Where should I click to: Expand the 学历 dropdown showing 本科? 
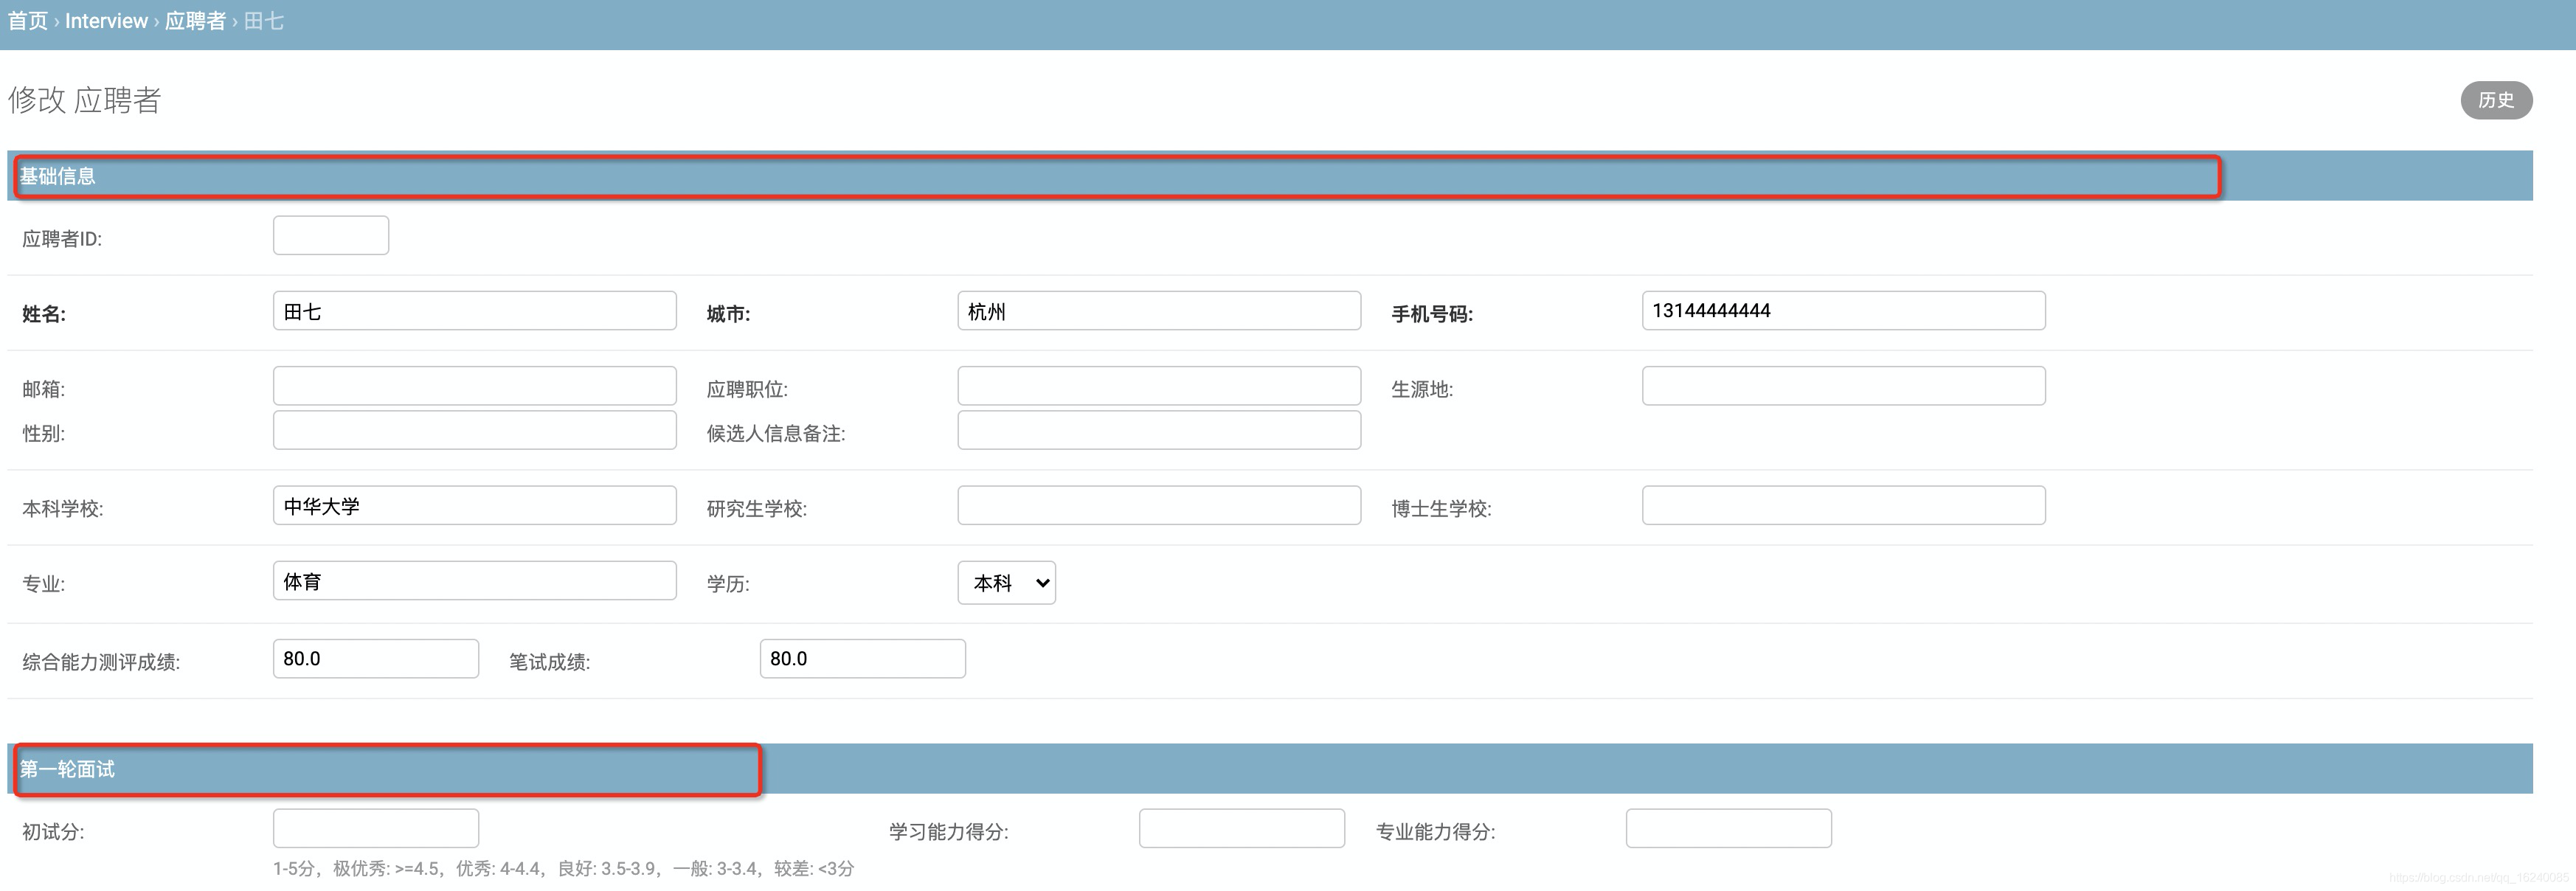[x=1006, y=583]
